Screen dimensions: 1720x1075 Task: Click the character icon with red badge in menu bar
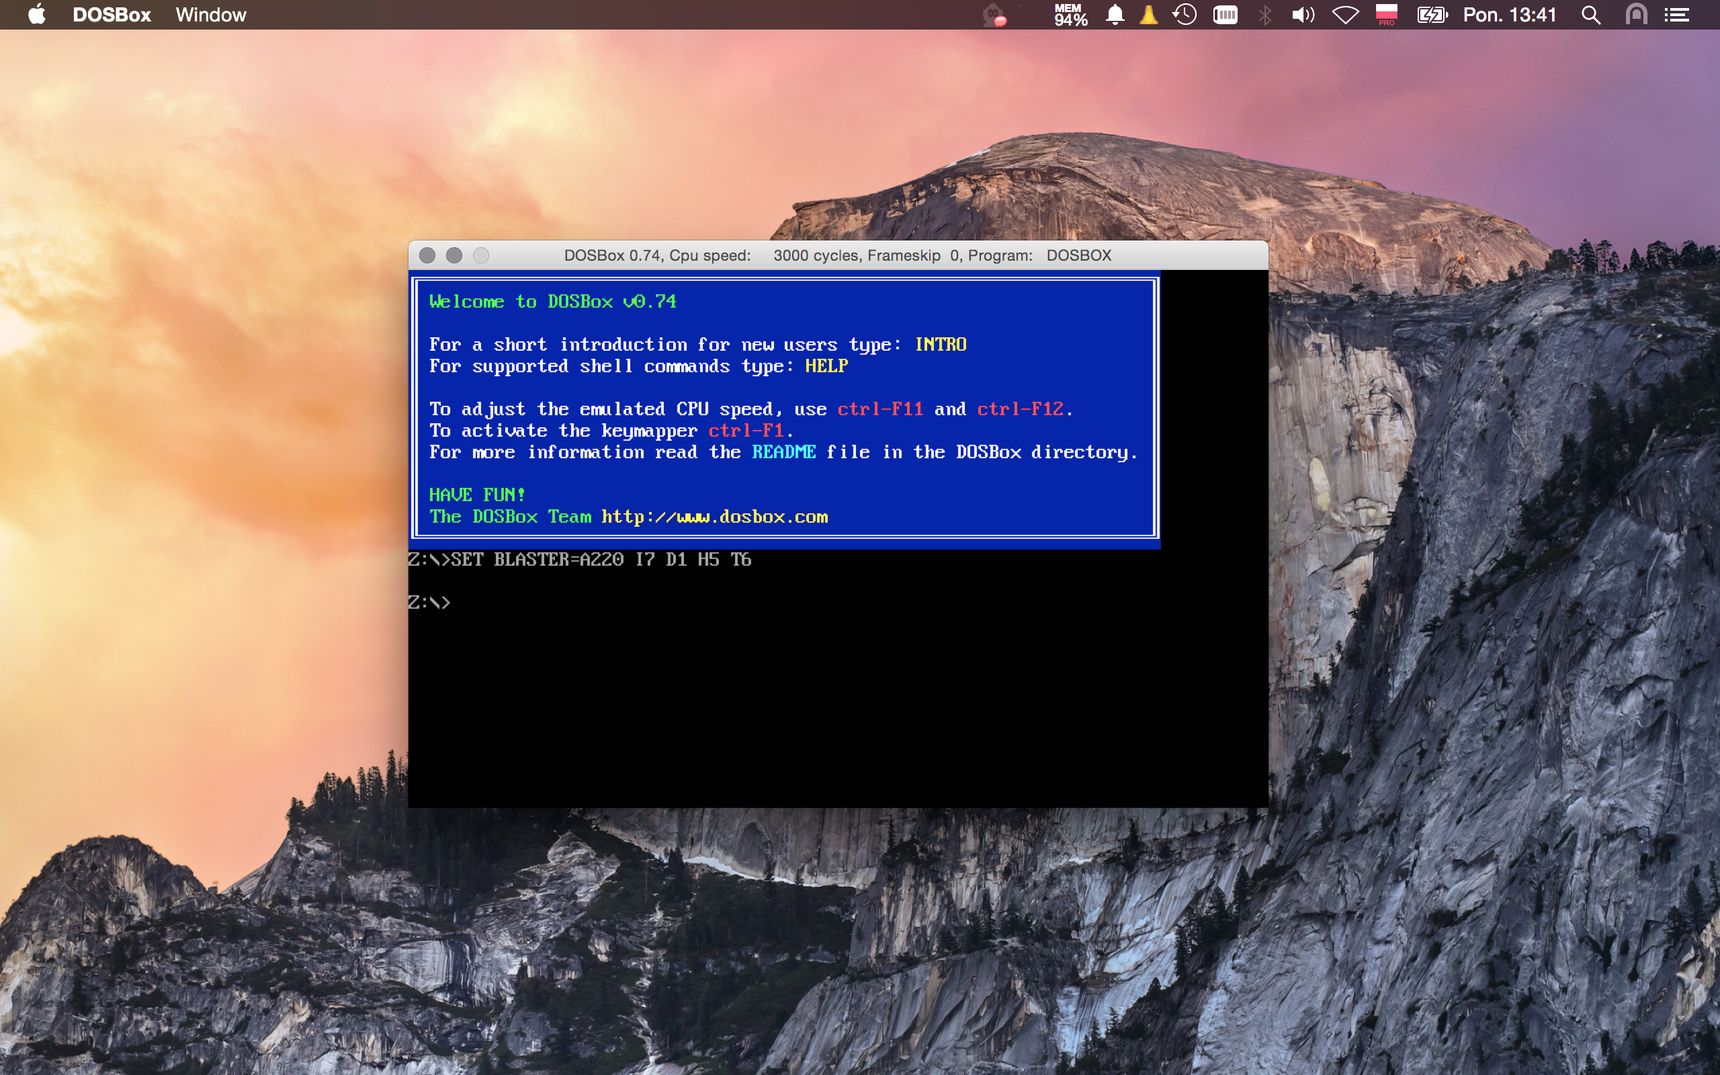click(994, 15)
